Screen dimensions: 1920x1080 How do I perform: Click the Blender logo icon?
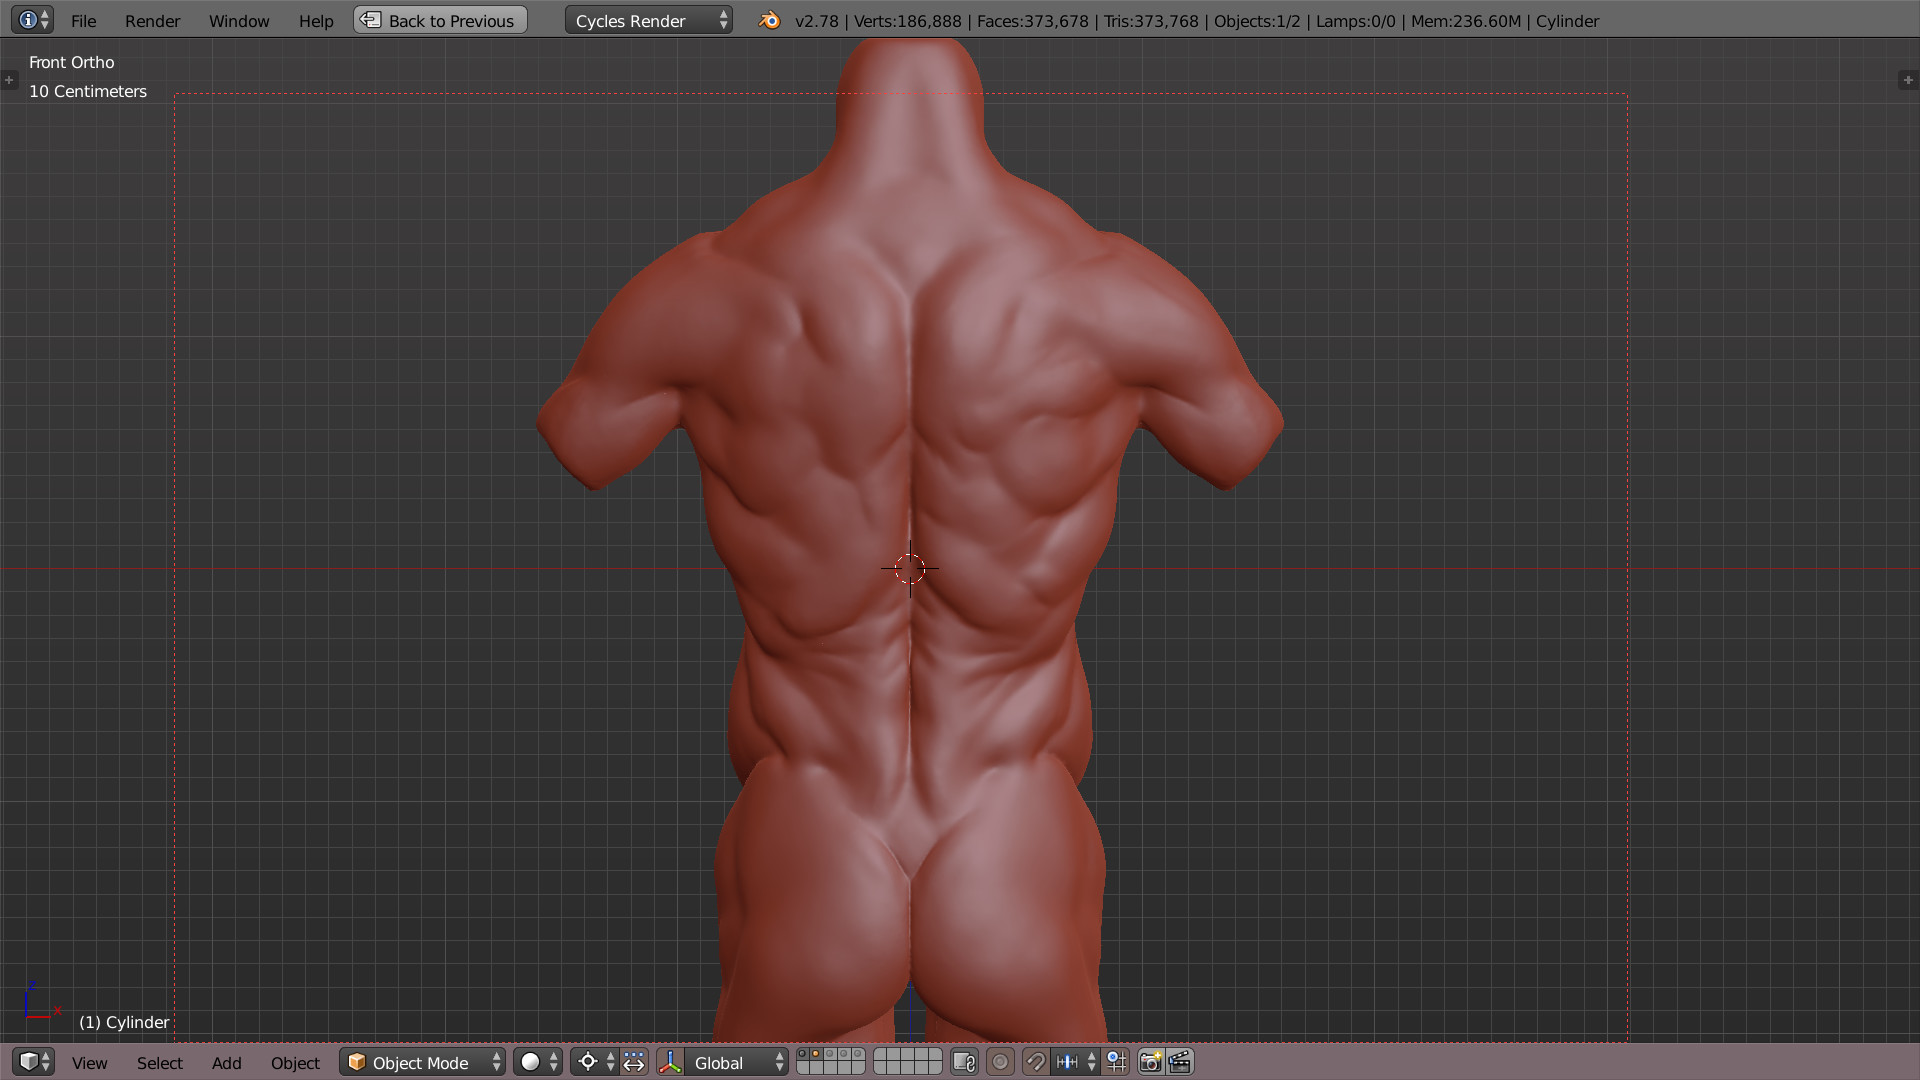coord(769,20)
